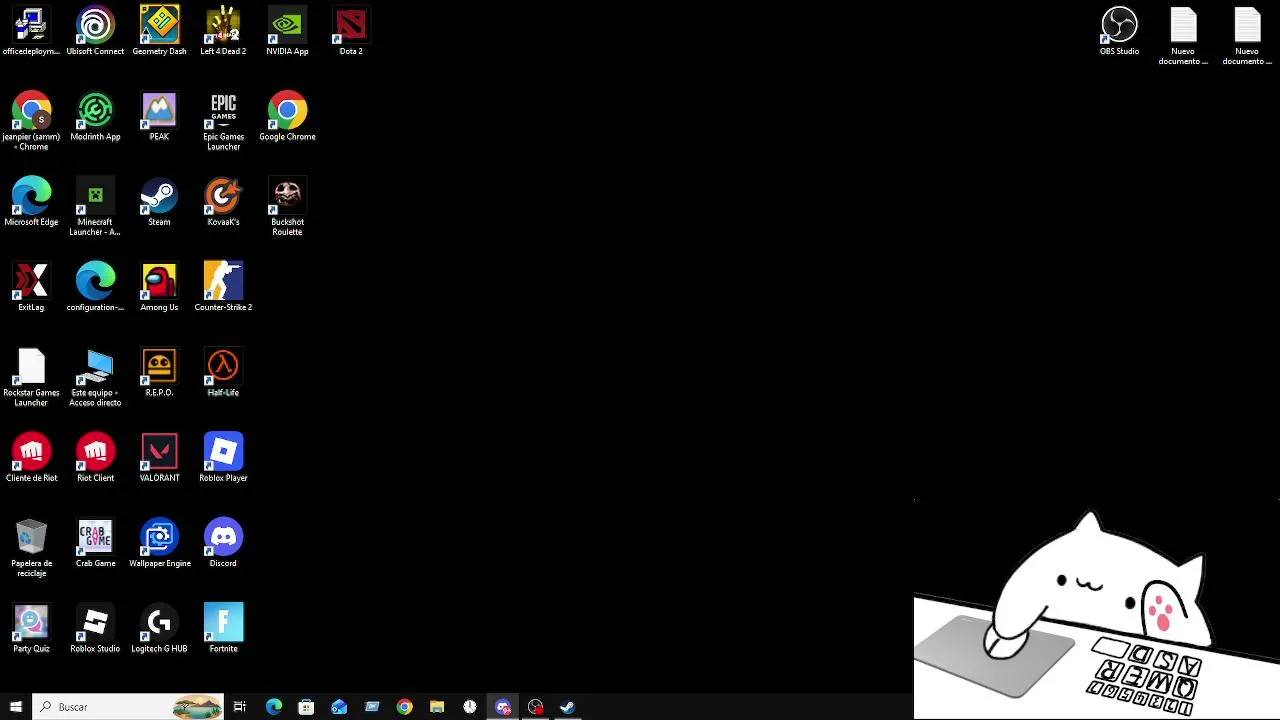1280x720 pixels.
Task: Select the Crab Game desktop shortcut
Action: pos(95,543)
